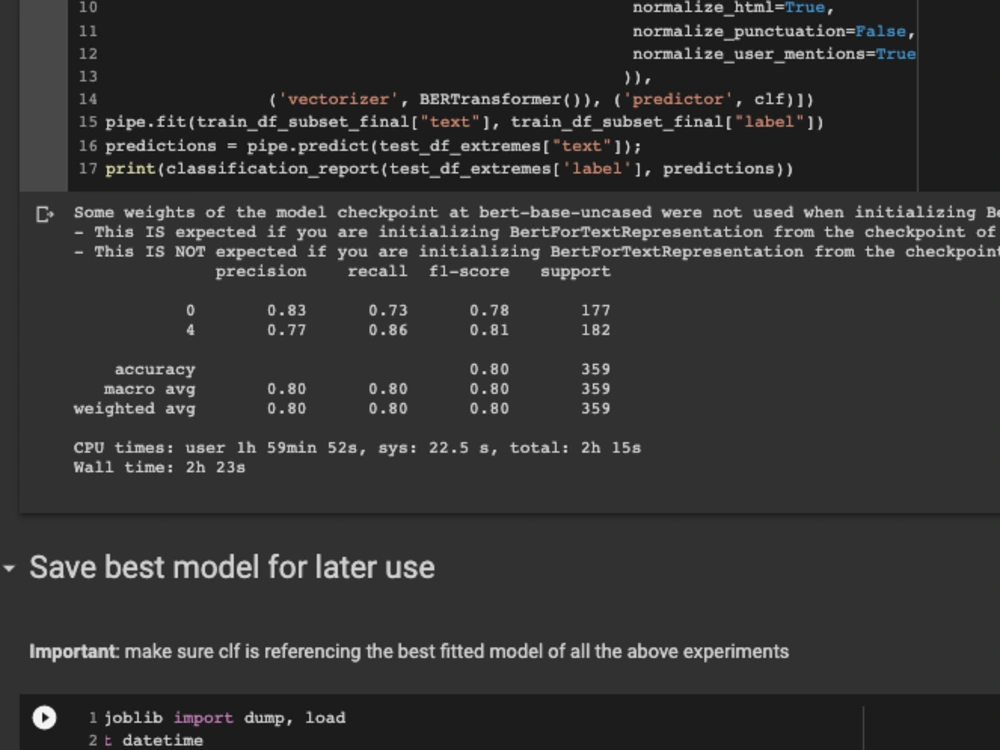This screenshot has width=1000, height=750.
Task: Select the 'Save best model for later use' heading
Action: tap(232, 567)
